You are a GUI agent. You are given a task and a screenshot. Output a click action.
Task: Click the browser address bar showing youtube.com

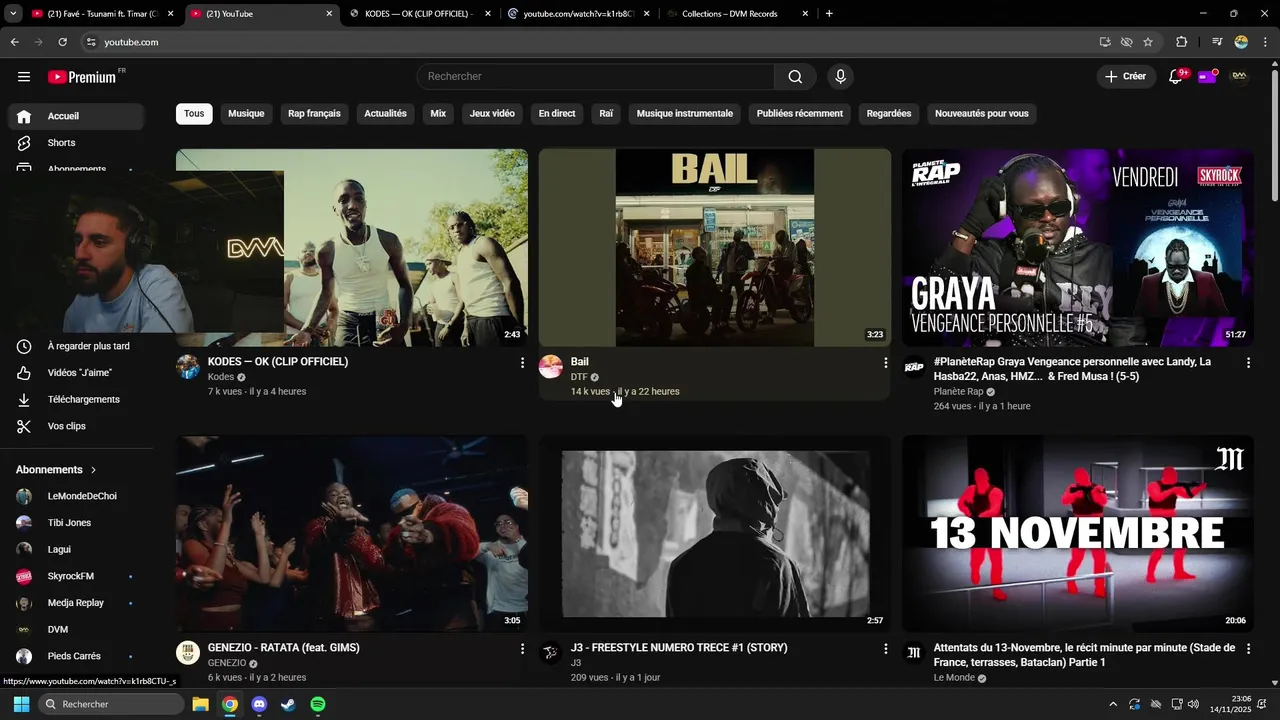(590, 42)
